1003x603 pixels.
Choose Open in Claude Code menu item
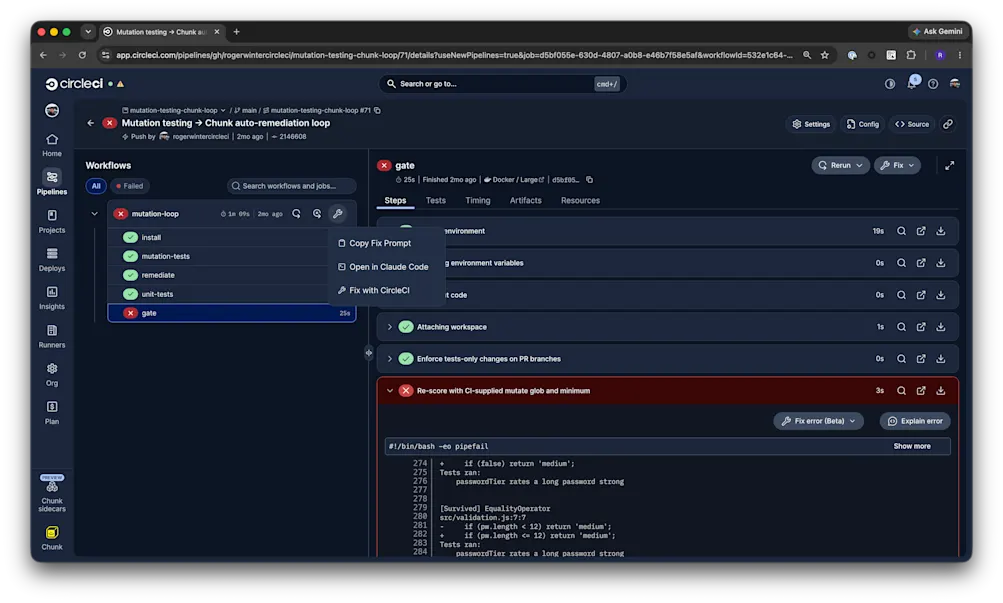click(383, 267)
